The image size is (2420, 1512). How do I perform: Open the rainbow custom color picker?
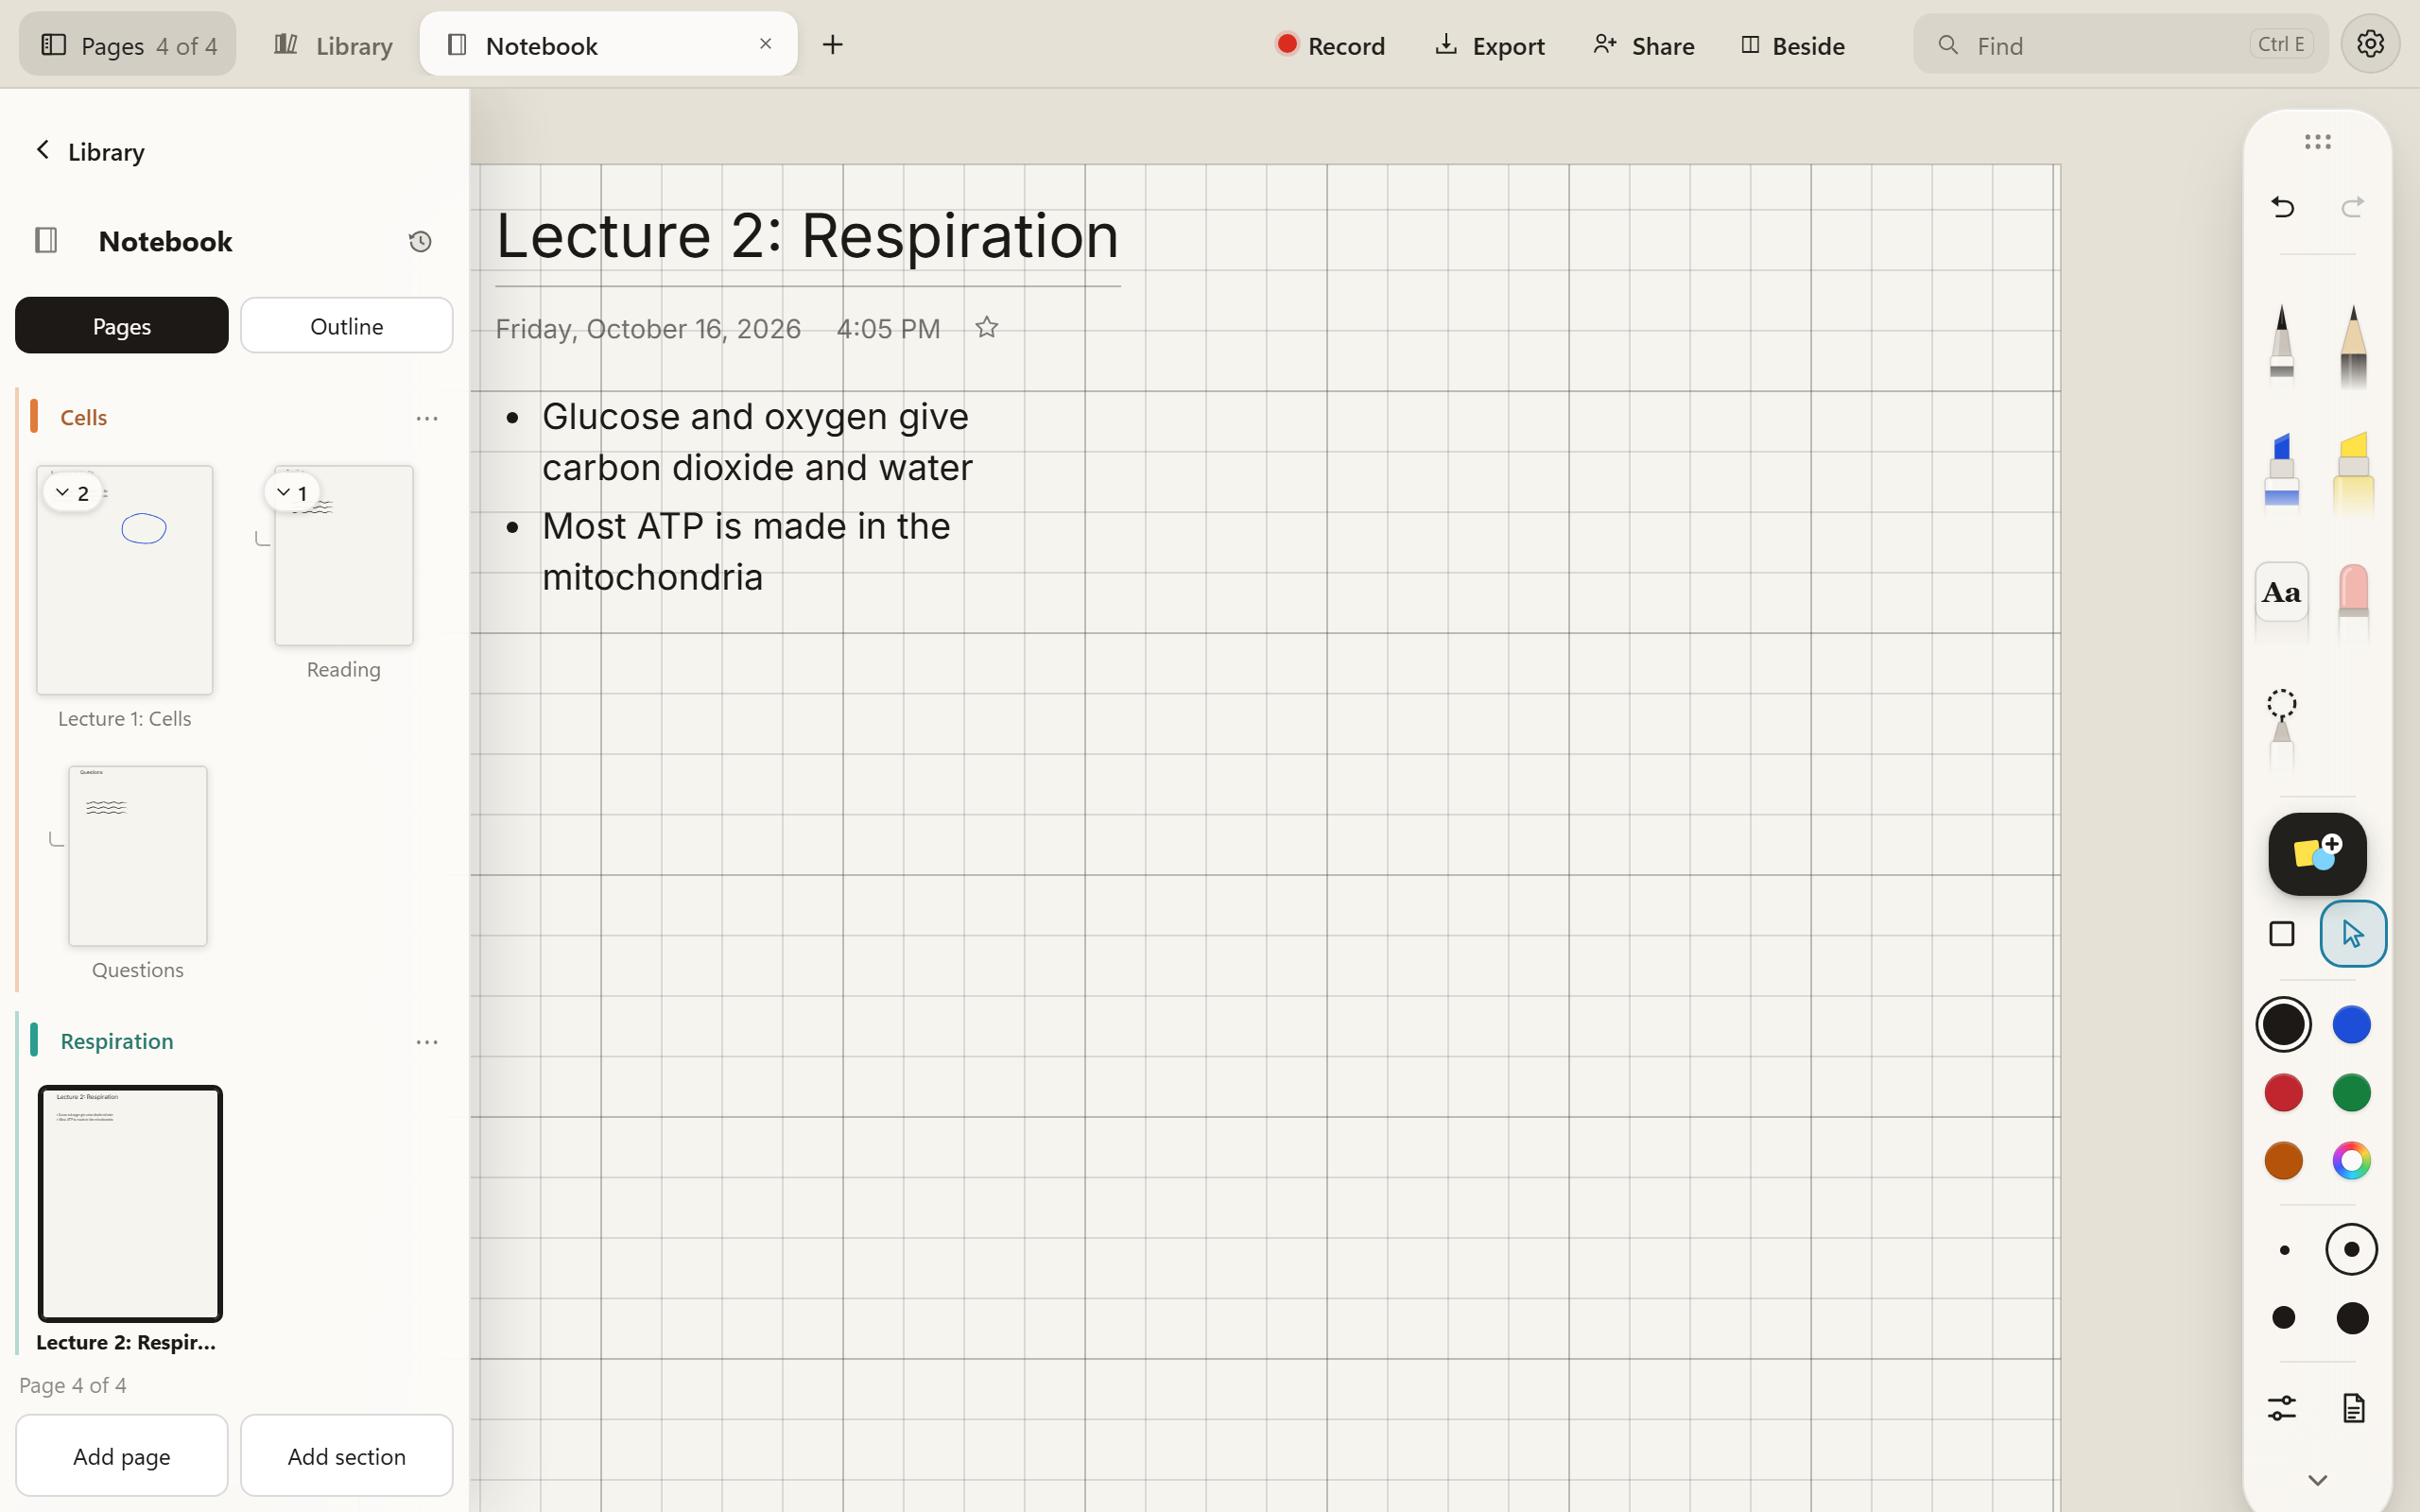click(x=2351, y=1160)
